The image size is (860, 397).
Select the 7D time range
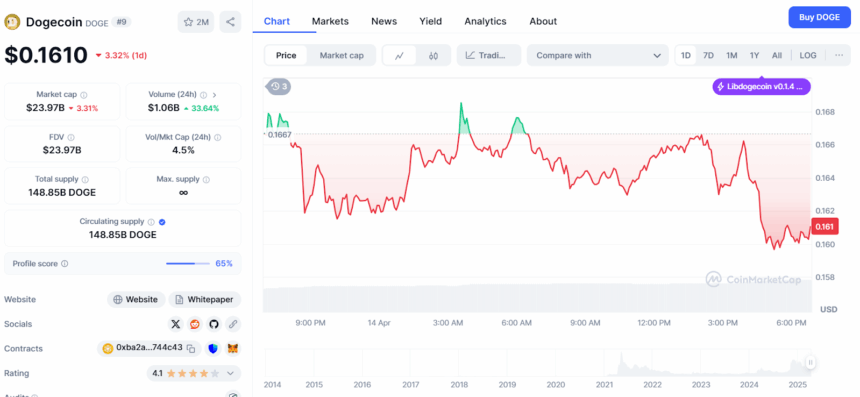point(708,55)
